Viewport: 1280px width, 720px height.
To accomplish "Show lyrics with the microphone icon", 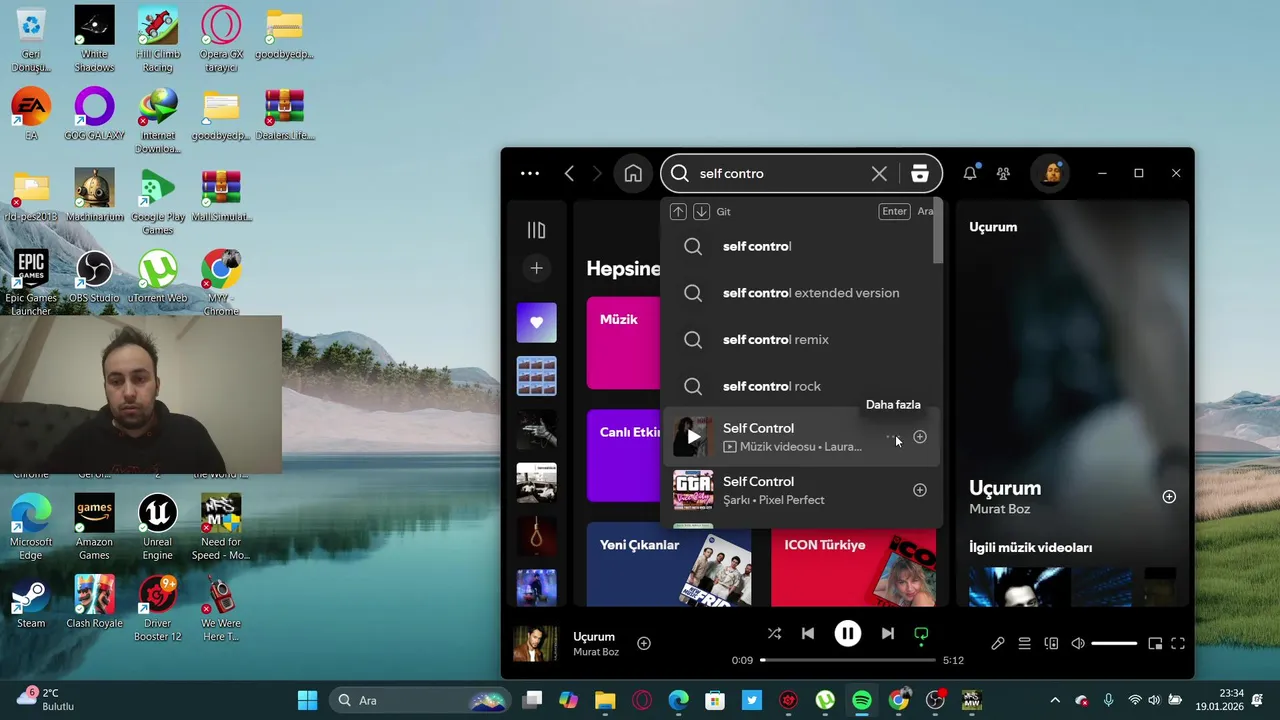I will pos(997,643).
